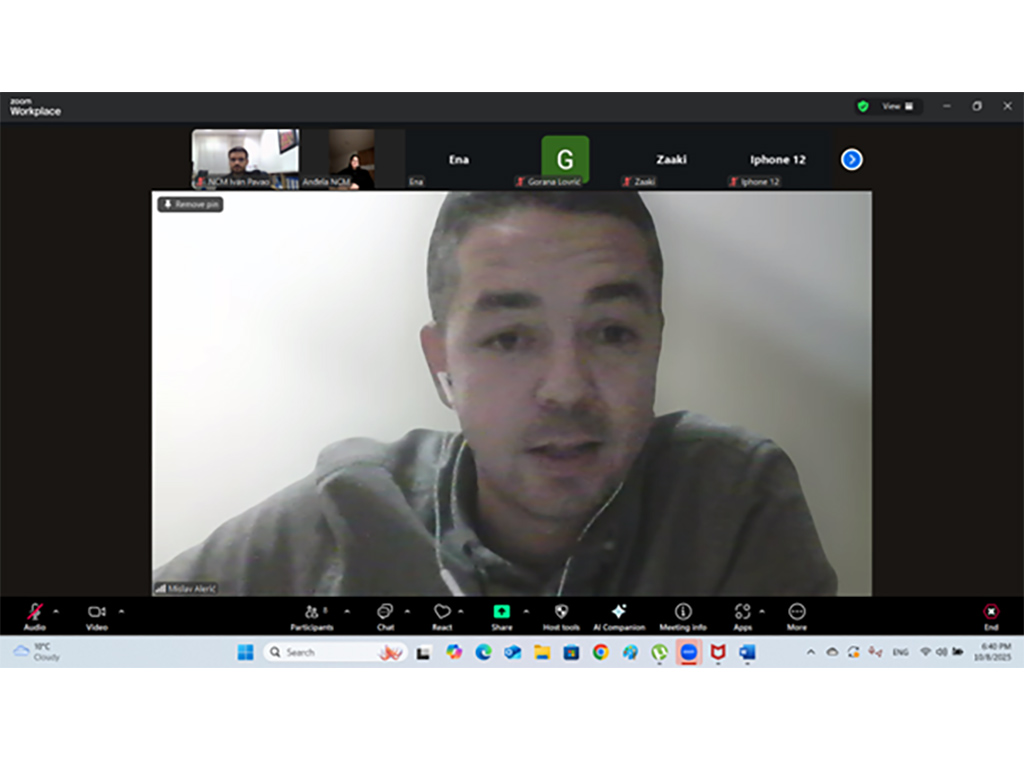Start screen sharing with the Share button
Image resolution: width=1024 pixels, height=760 pixels.
(x=501, y=615)
